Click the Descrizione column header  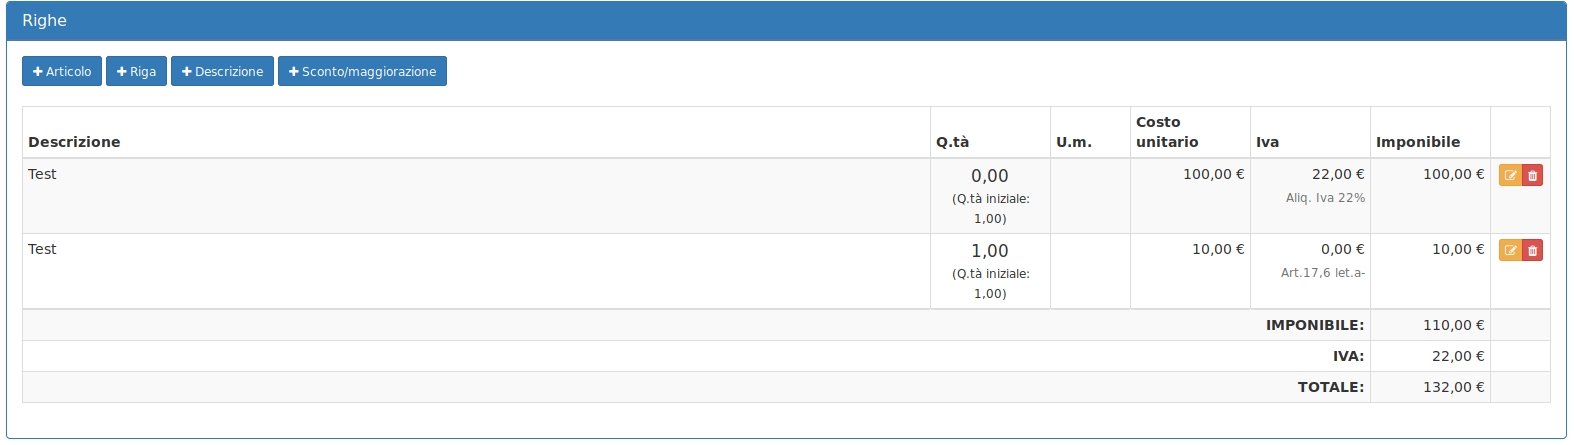point(74,142)
